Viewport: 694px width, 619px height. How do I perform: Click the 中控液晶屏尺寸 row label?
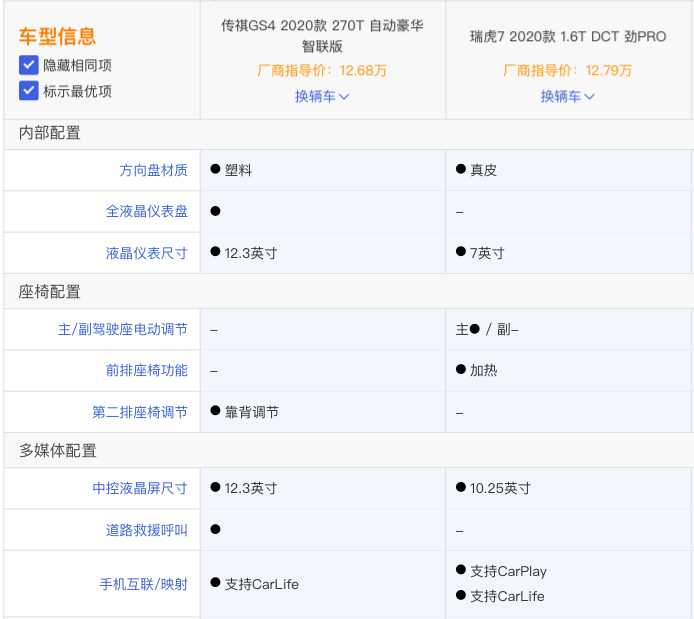click(140, 488)
